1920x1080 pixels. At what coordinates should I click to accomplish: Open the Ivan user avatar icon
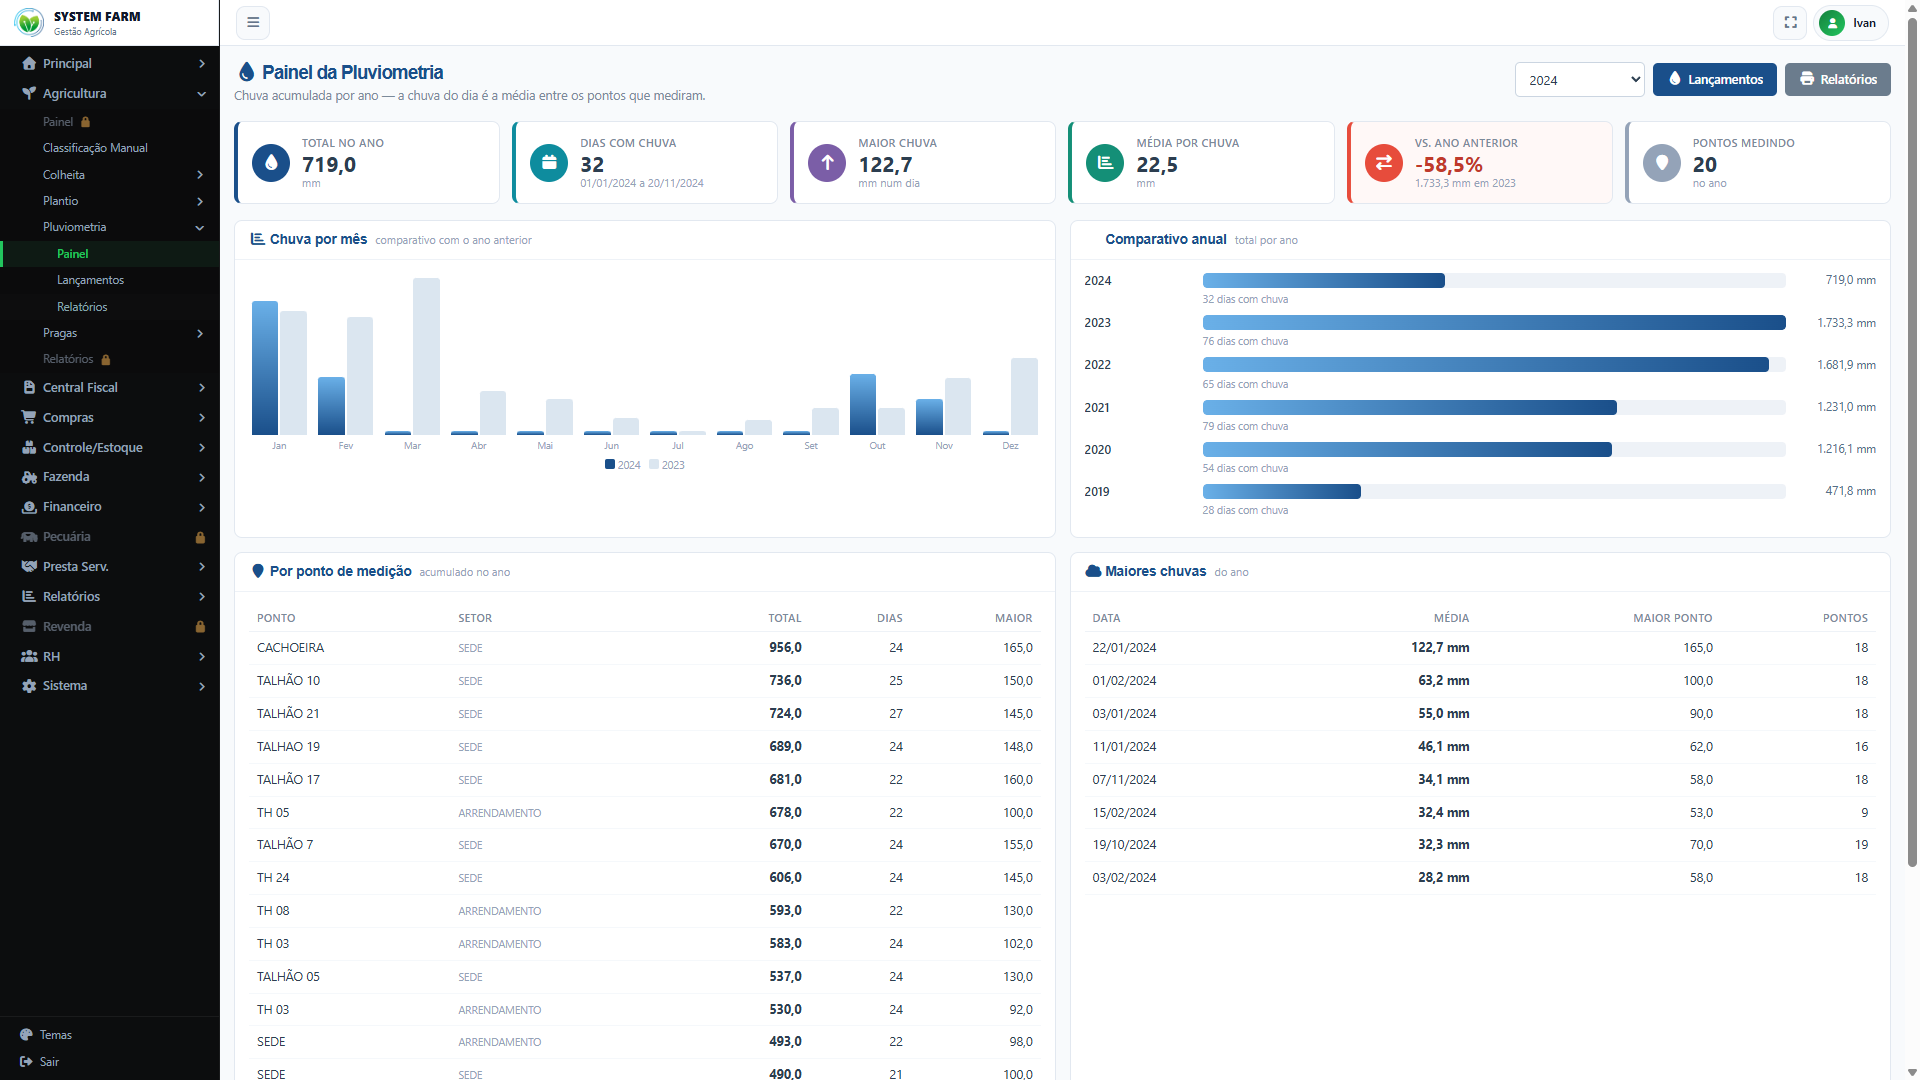pyautogui.click(x=1832, y=23)
